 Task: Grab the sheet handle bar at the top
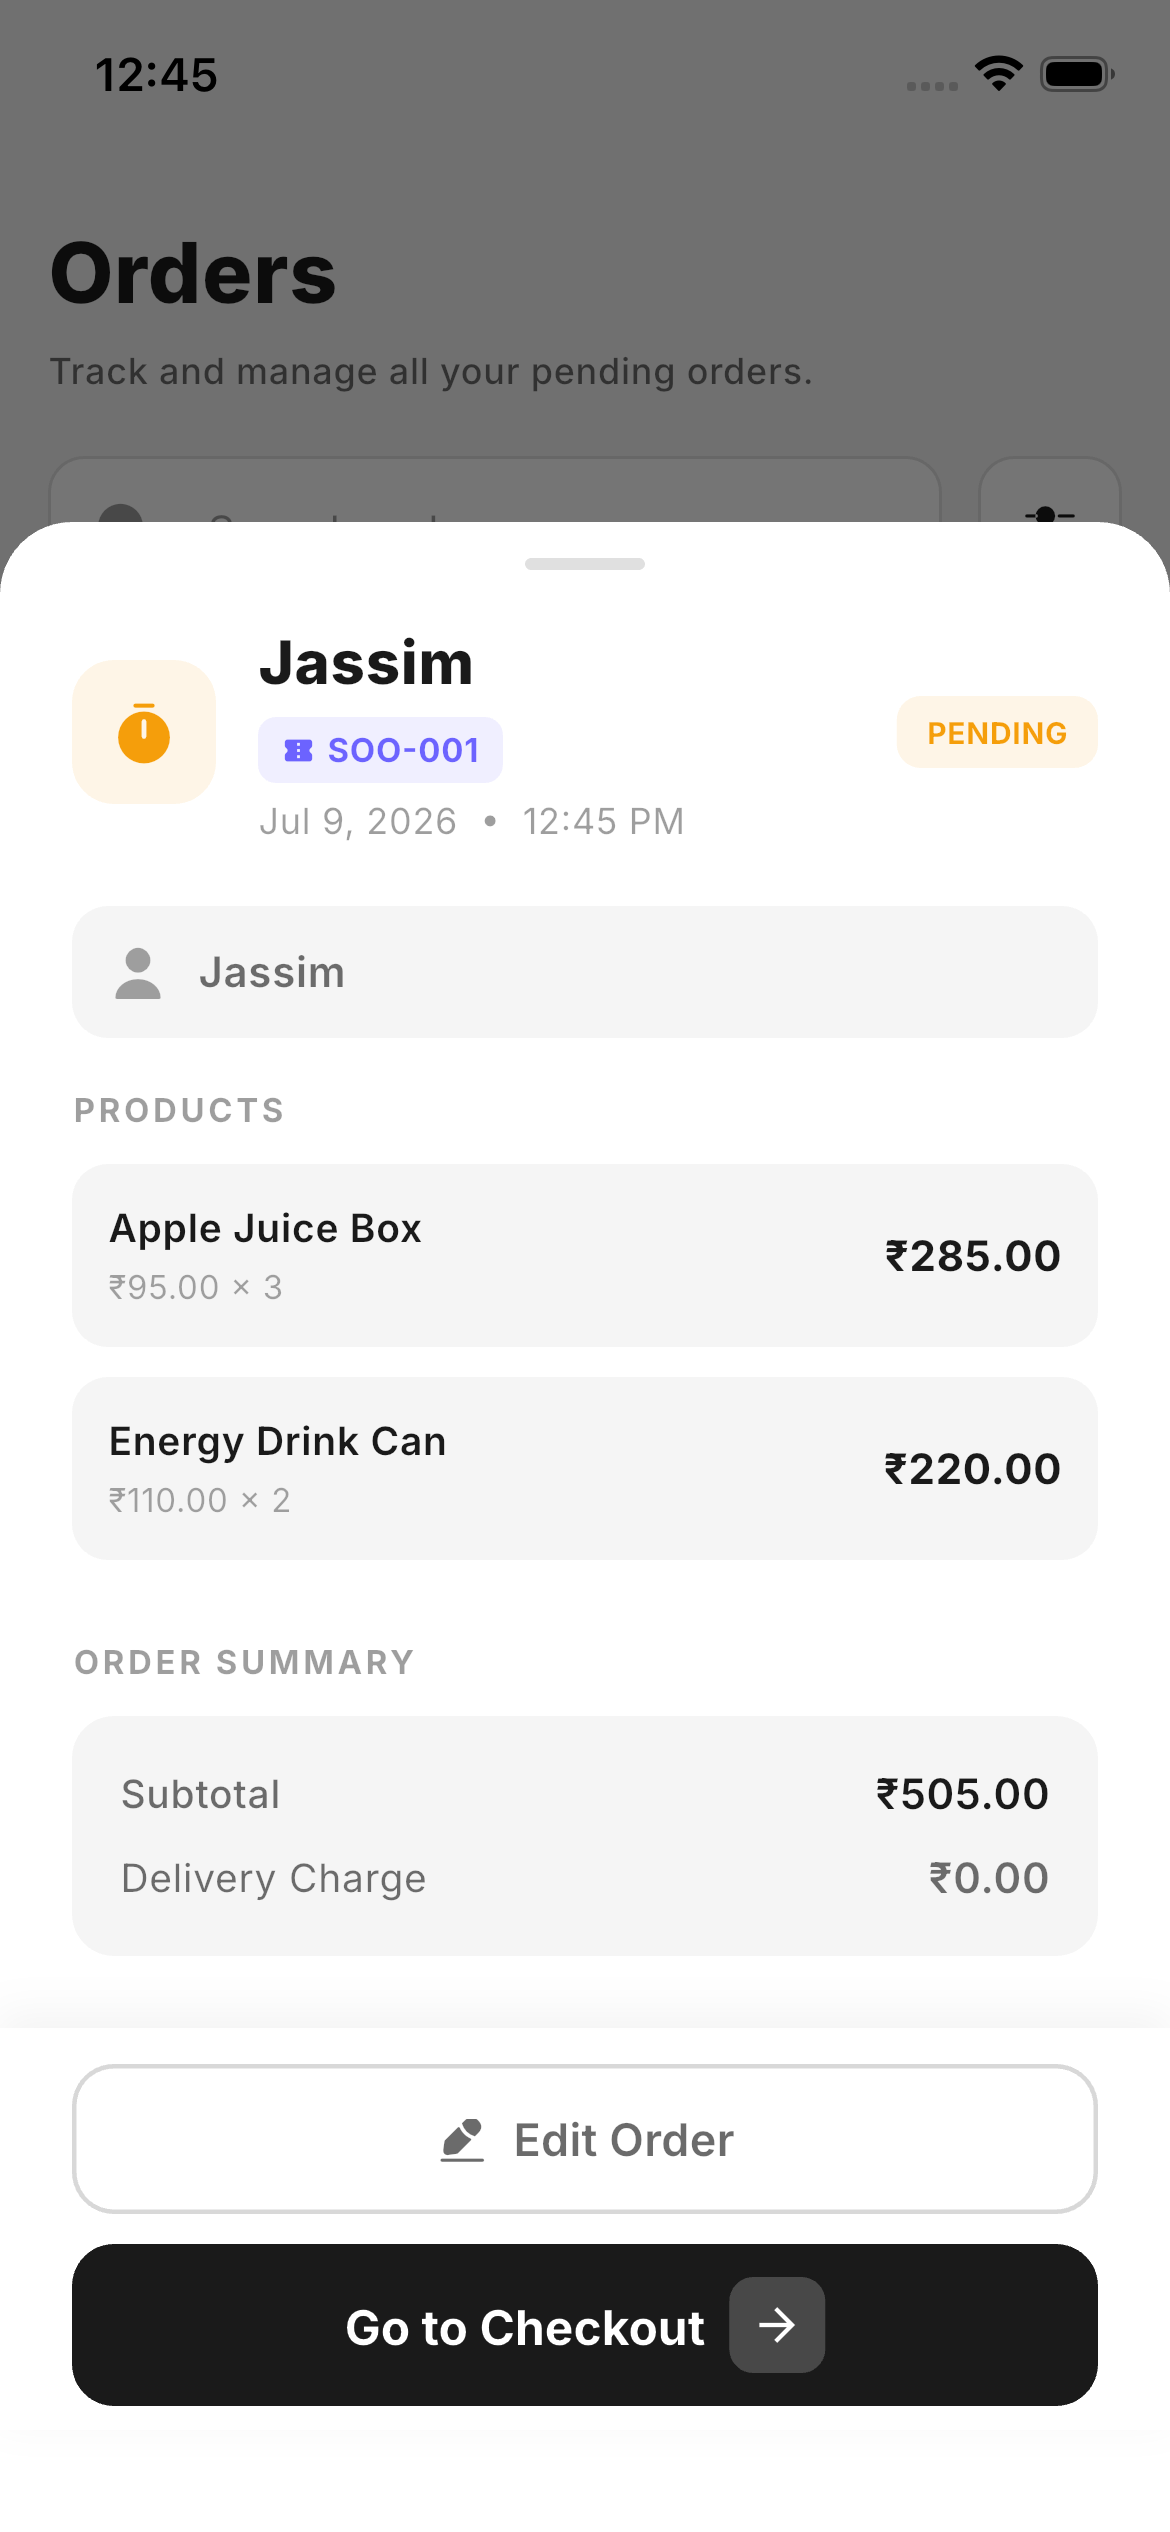(585, 564)
